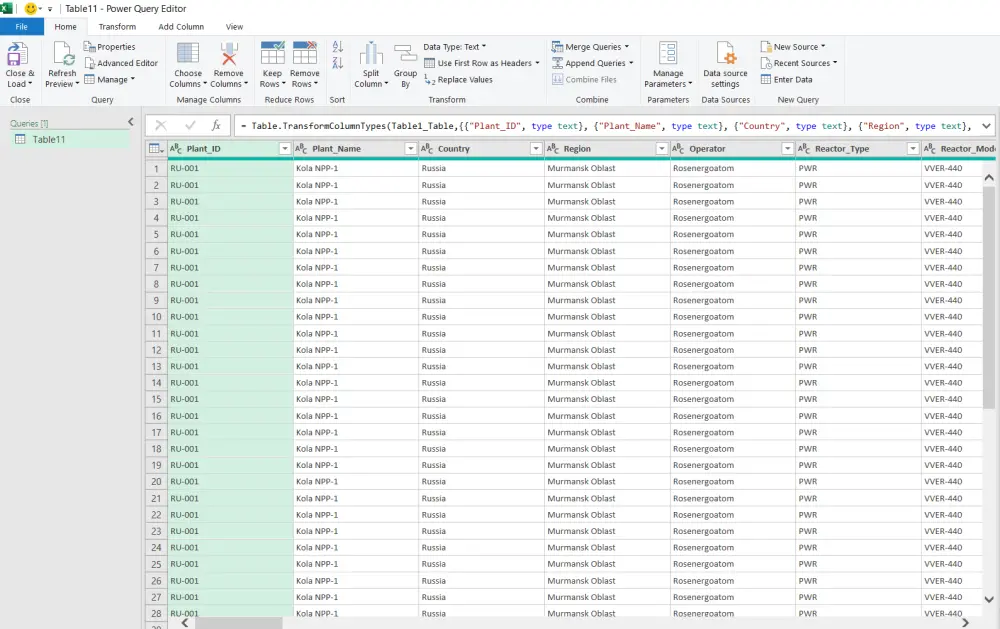Open the Region column filter dropdown
This screenshot has width=1000, height=629.
tap(661, 149)
